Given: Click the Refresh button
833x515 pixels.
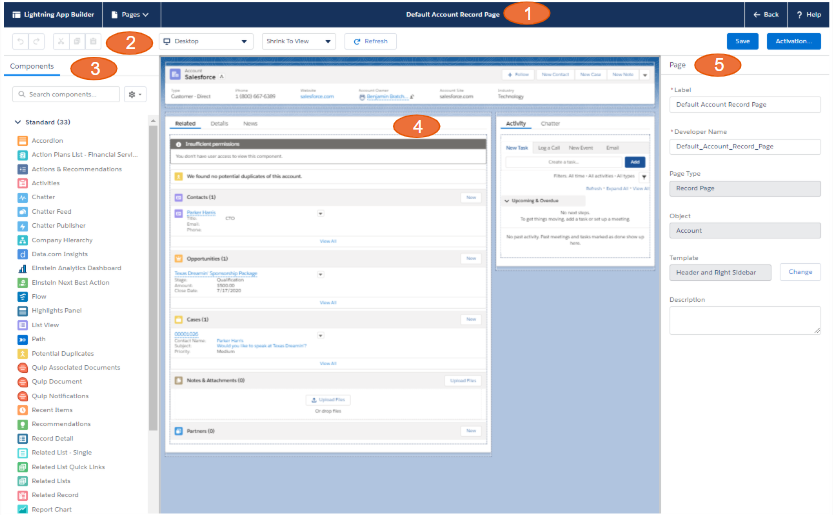Looking at the screenshot, I should [370, 41].
